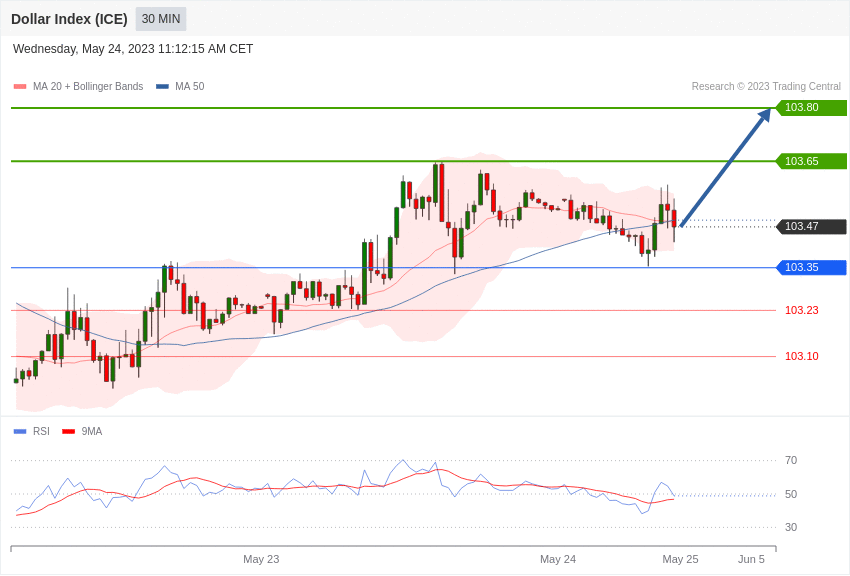Click the Dollar Index (ICE) title

pyautogui.click(x=69, y=19)
